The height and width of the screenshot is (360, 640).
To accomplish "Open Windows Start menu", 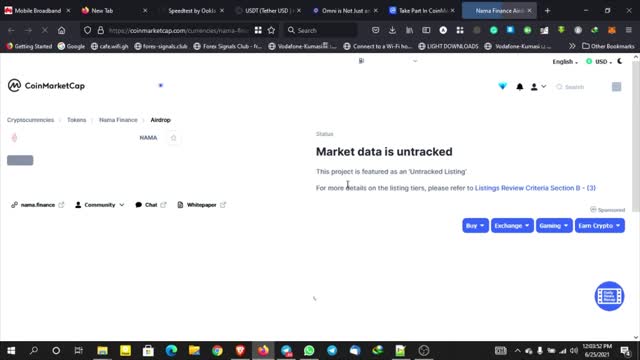I will click(x=11, y=351).
